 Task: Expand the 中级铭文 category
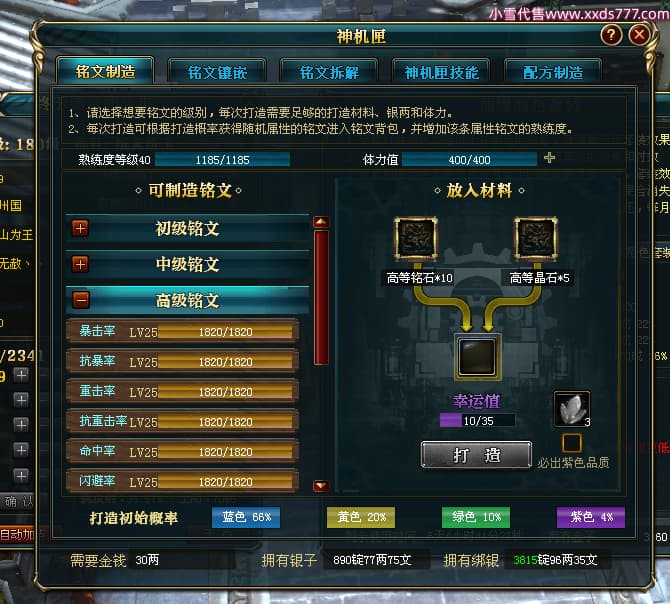pos(80,264)
